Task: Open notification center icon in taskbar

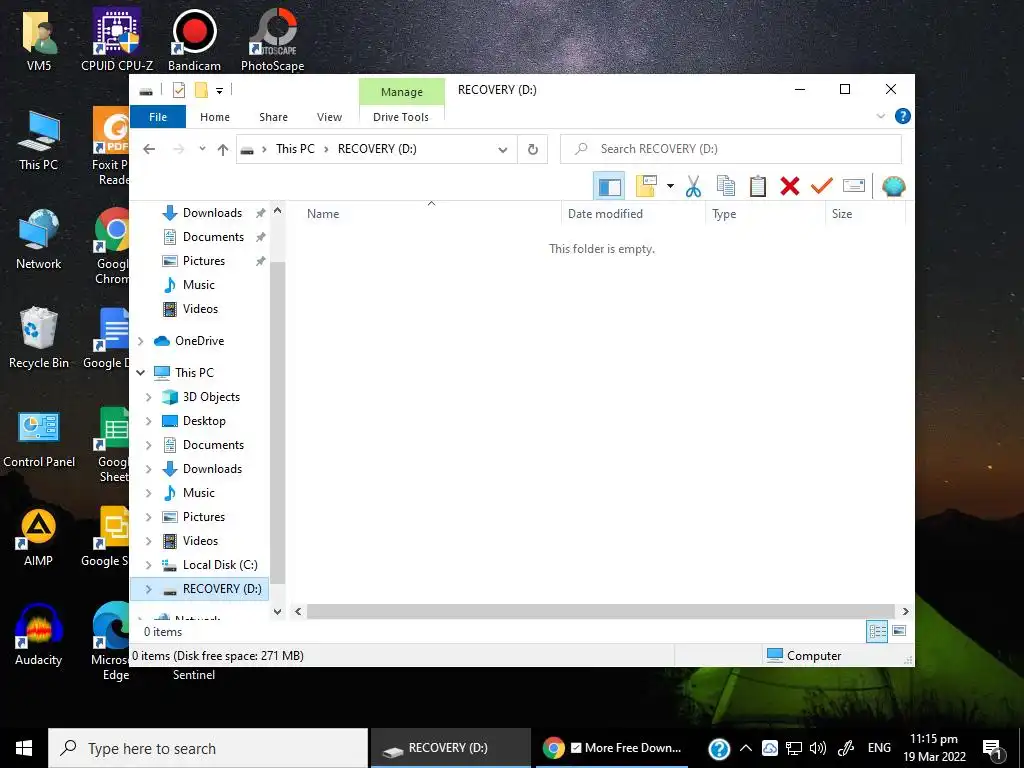Action: pyautogui.click(x=993, y=749)
